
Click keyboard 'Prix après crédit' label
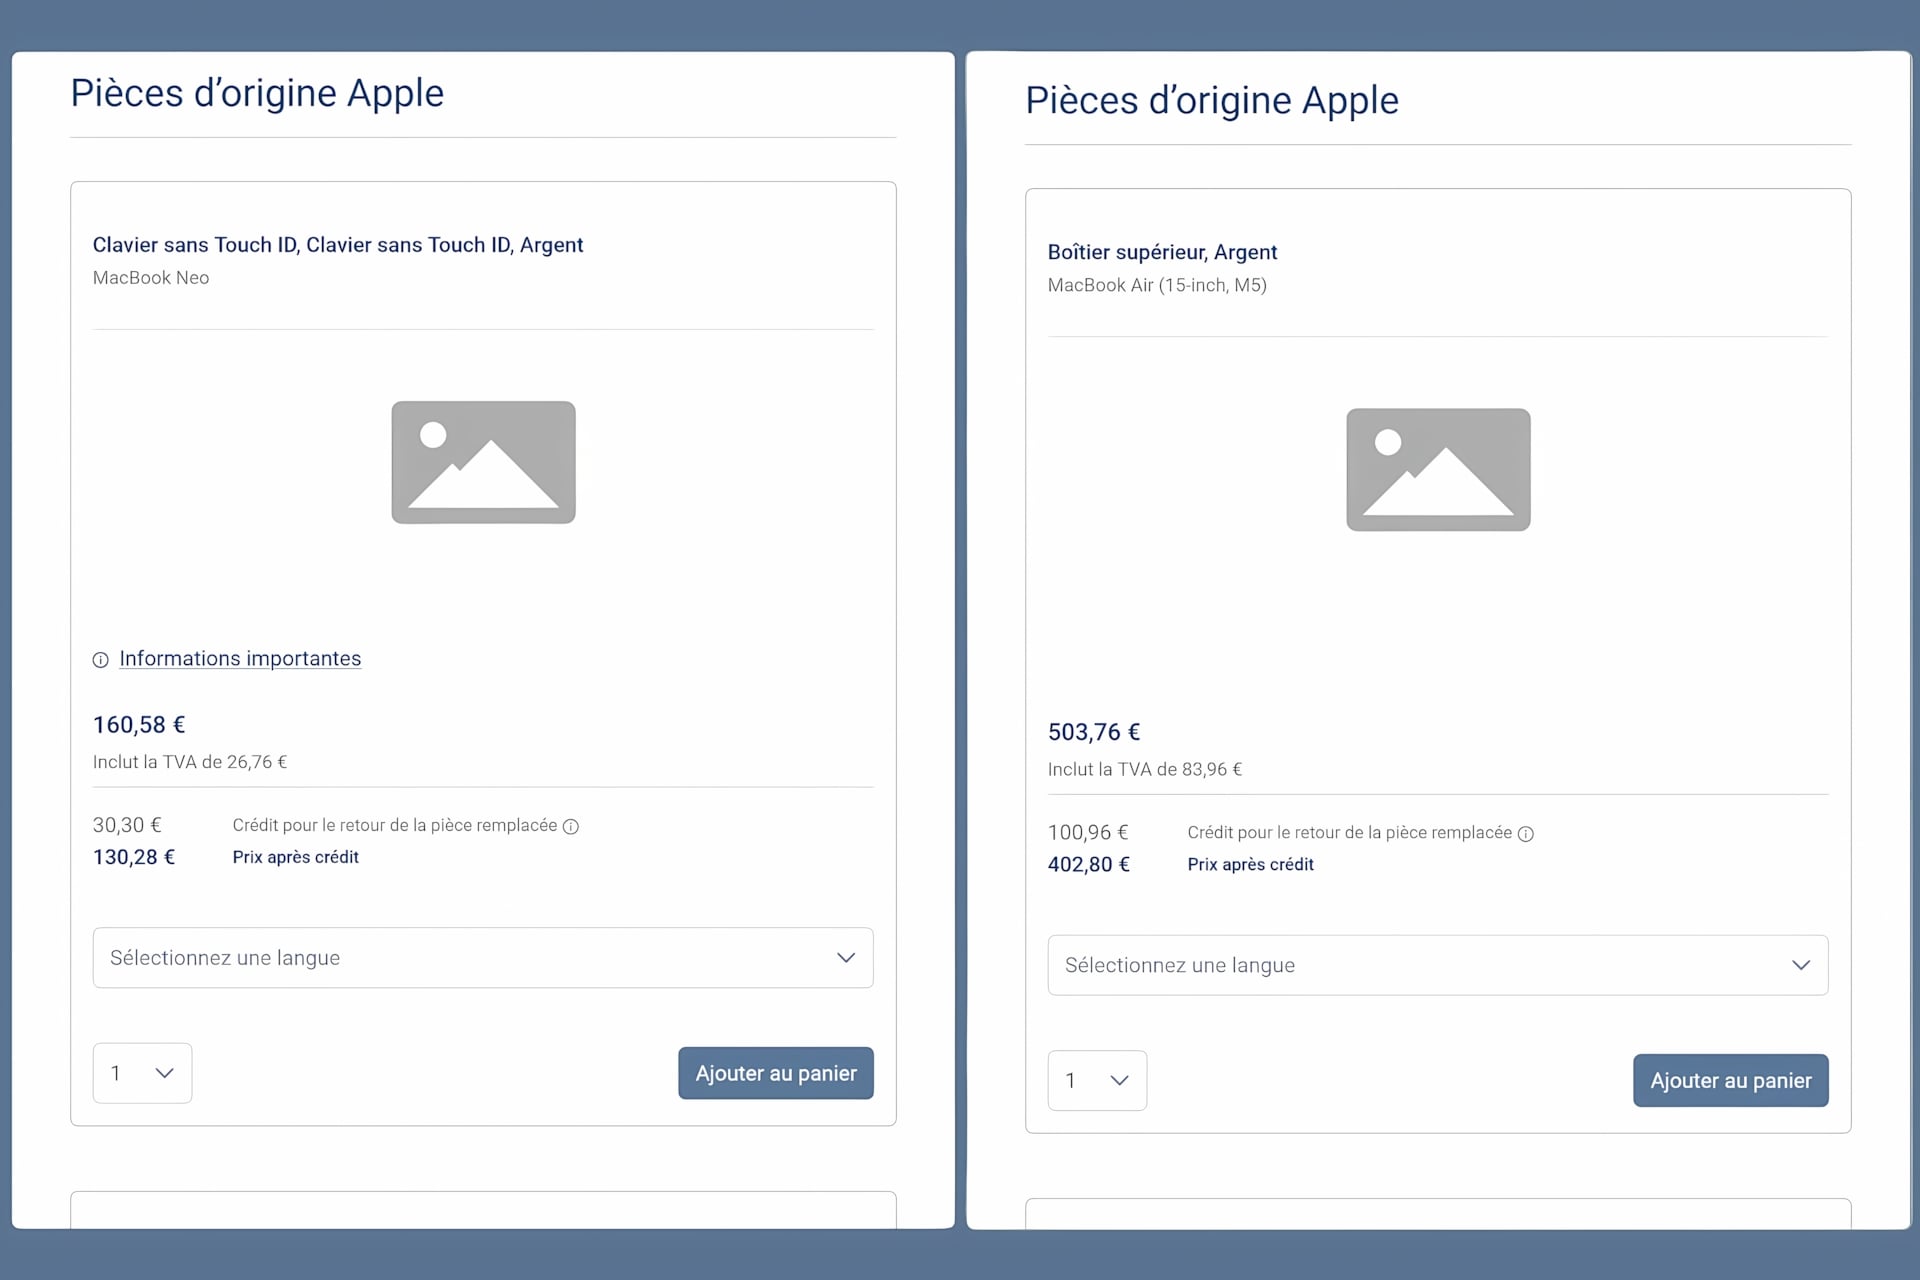(x=296, y=857)
